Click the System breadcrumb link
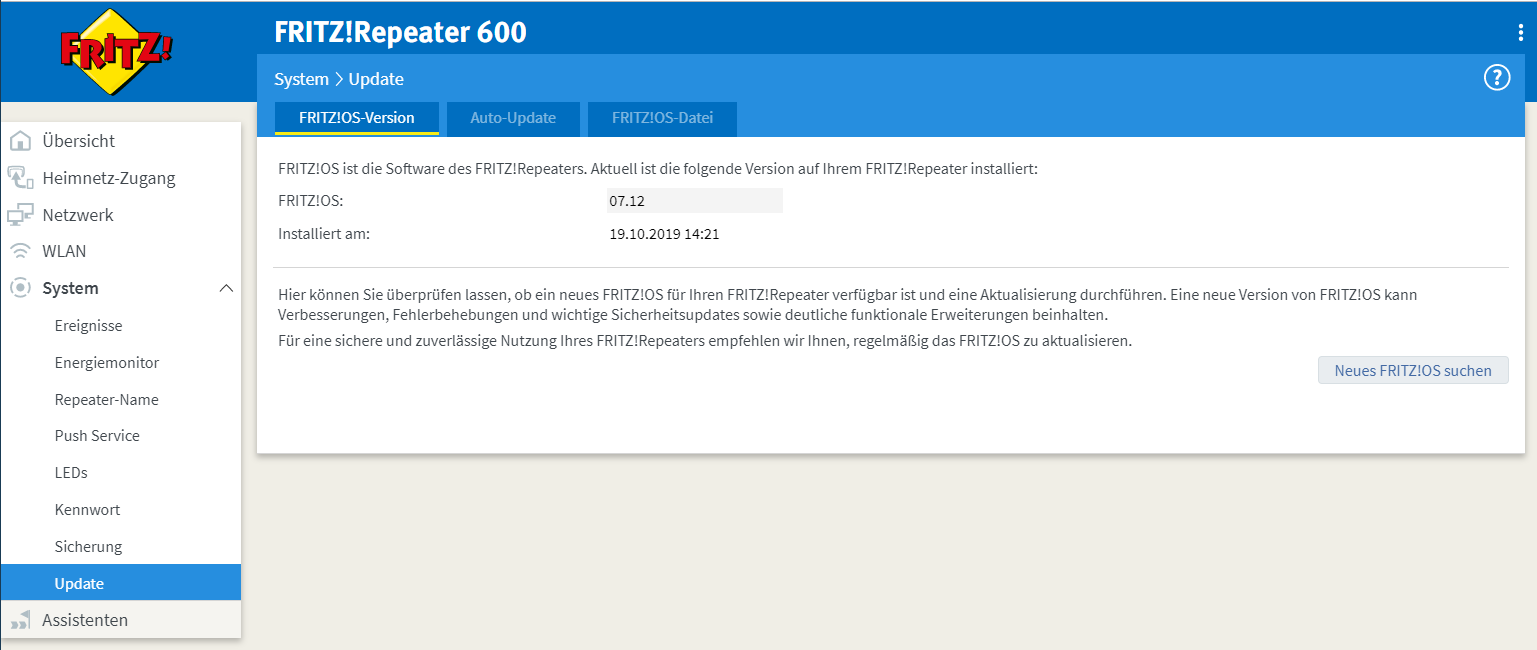The width and height of the screenshot is (1537, 650). coord(301,79)
